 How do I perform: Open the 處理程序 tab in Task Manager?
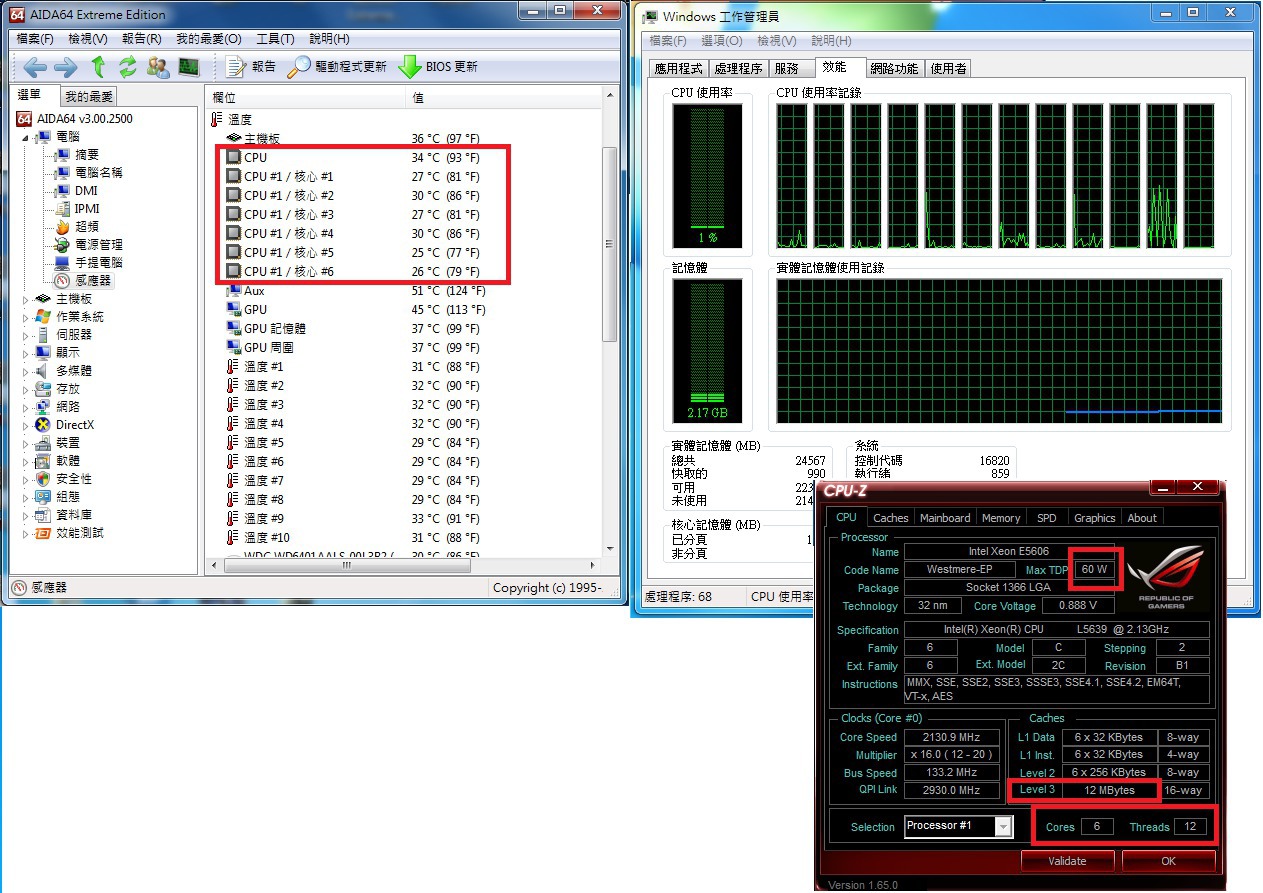738,68
